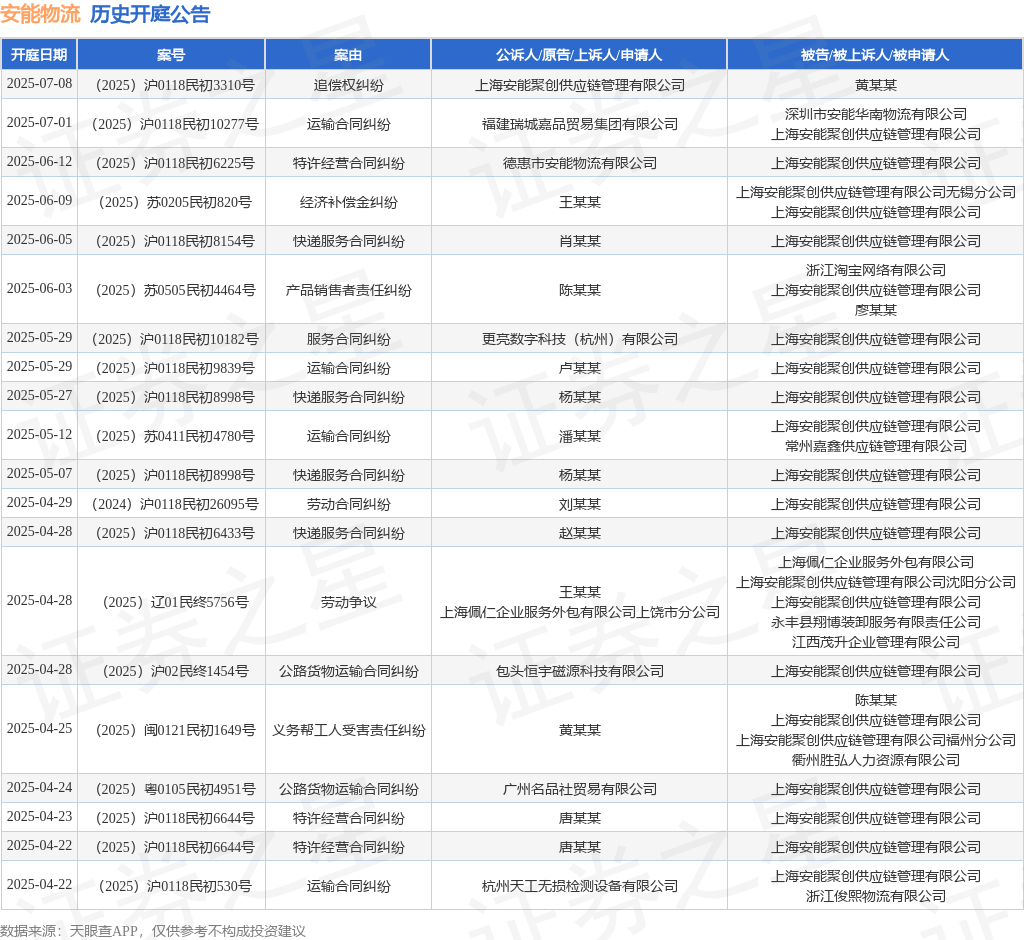Viewport: 1024px width, 940px height.
Task: Click the 数据来源 天眼查APP footer note
Action: point(153,931)
